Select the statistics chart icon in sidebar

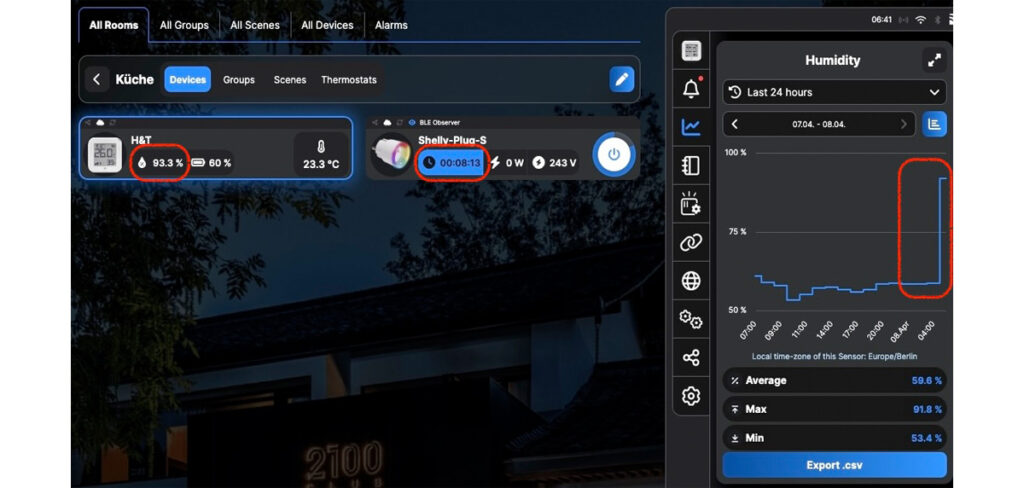[691, 127]
